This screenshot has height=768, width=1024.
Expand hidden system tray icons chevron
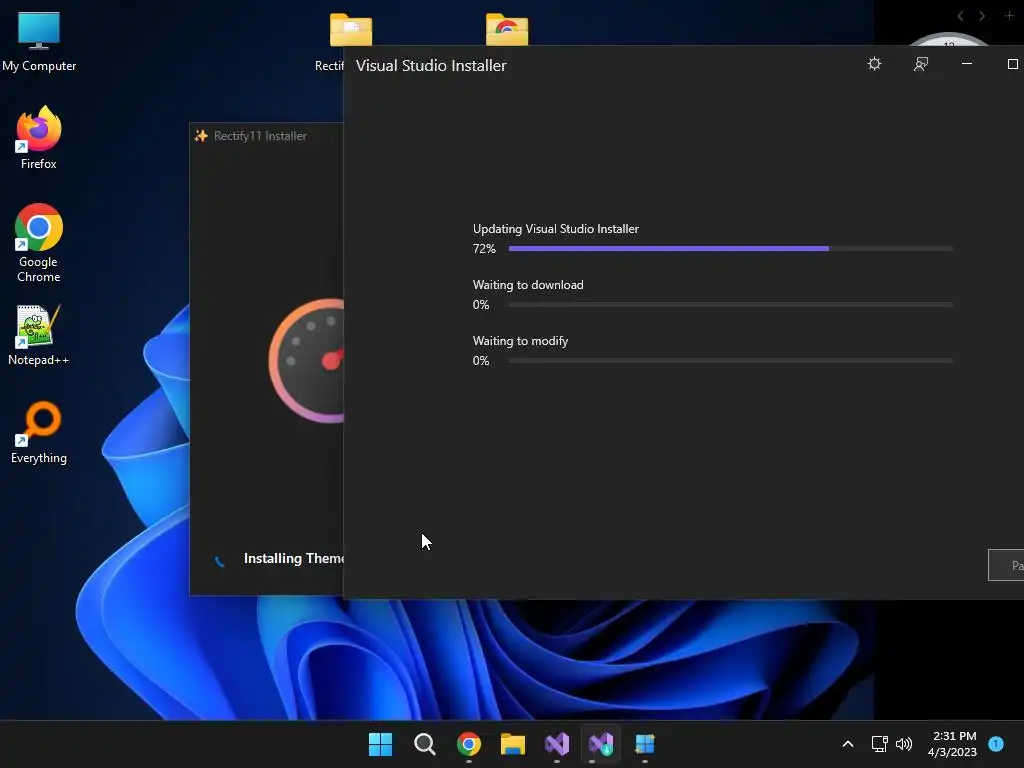coord(848,744)
